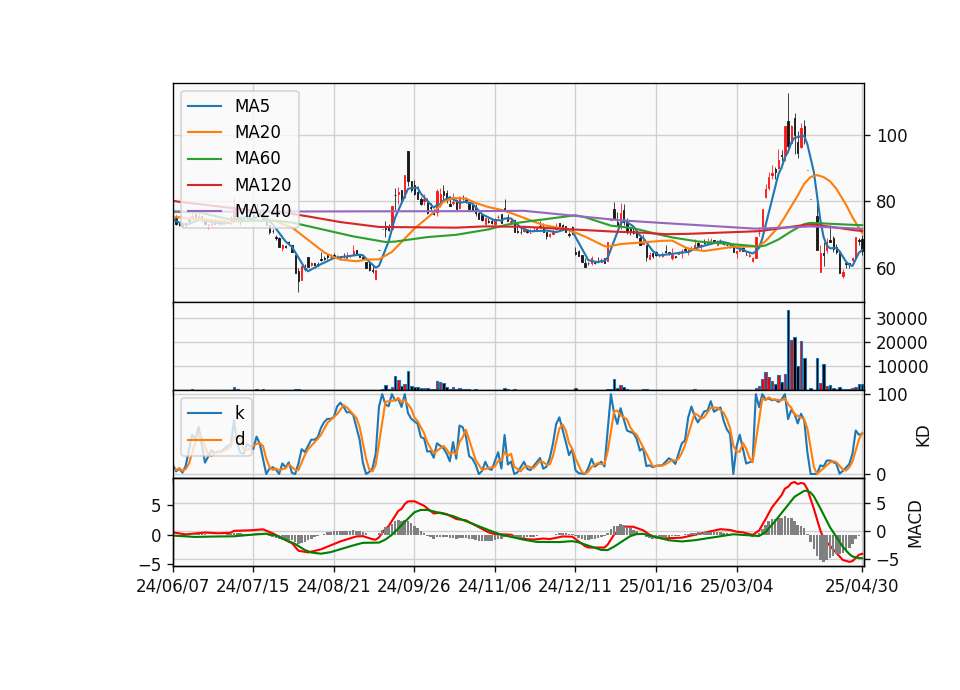Click the price axis value 100
Screen dimensions: 960x690
(x=892, y=136)
